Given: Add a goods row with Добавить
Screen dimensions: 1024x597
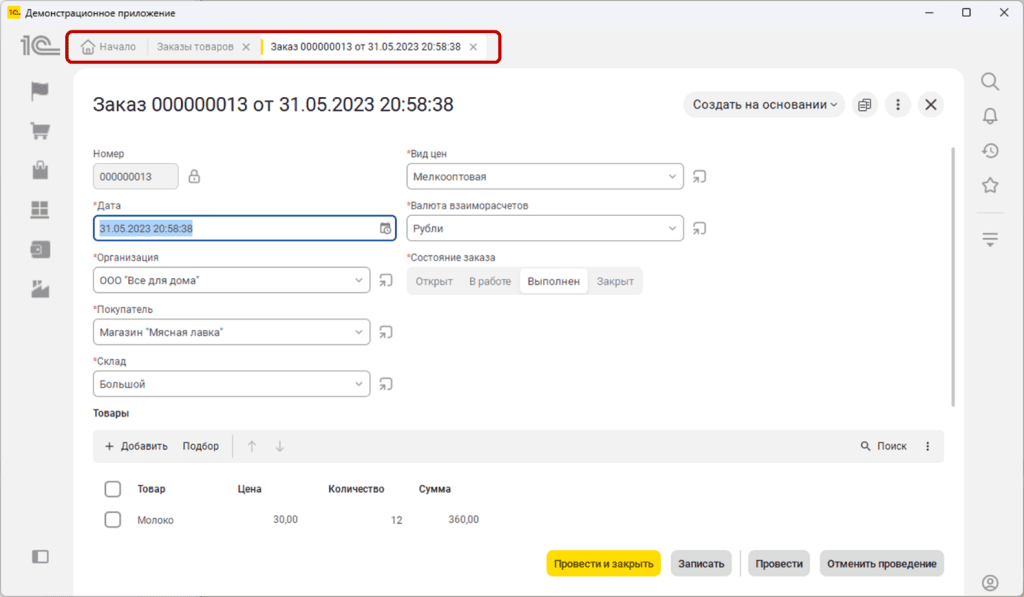Looking at the screenshot, I should click(x=136, y=446).
